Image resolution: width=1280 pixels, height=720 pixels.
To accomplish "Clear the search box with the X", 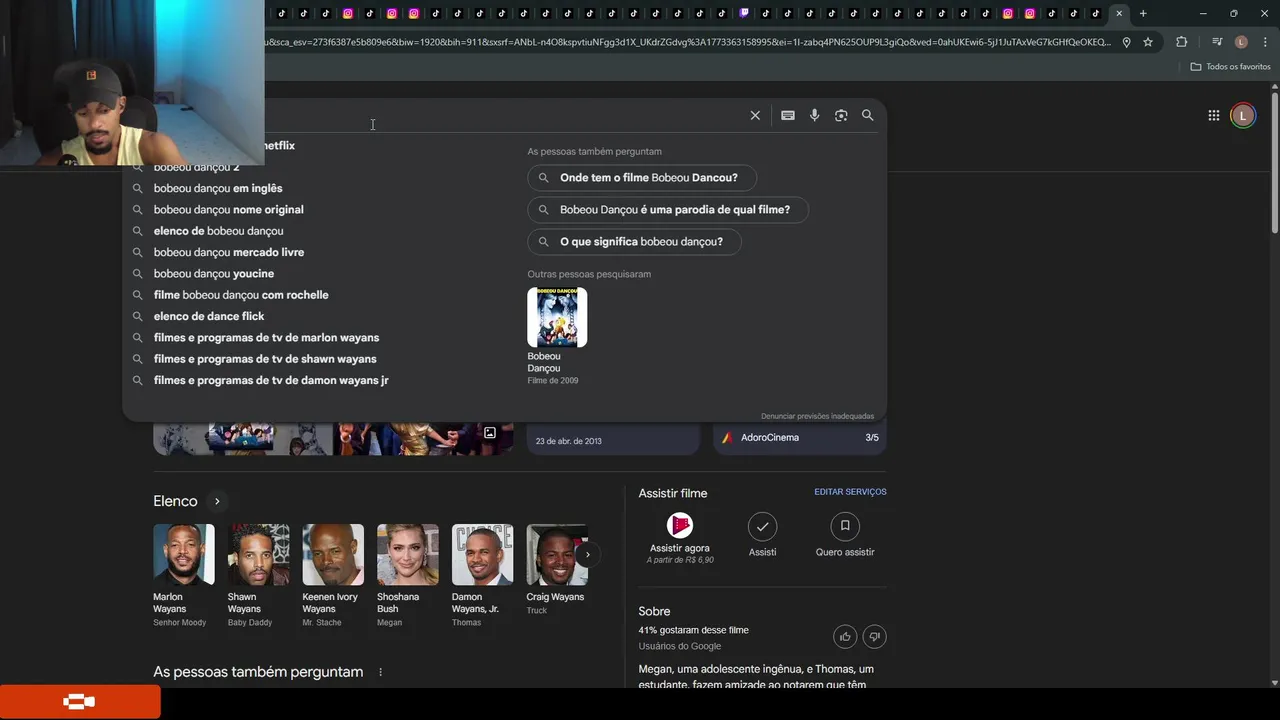I will pos(755,116).
